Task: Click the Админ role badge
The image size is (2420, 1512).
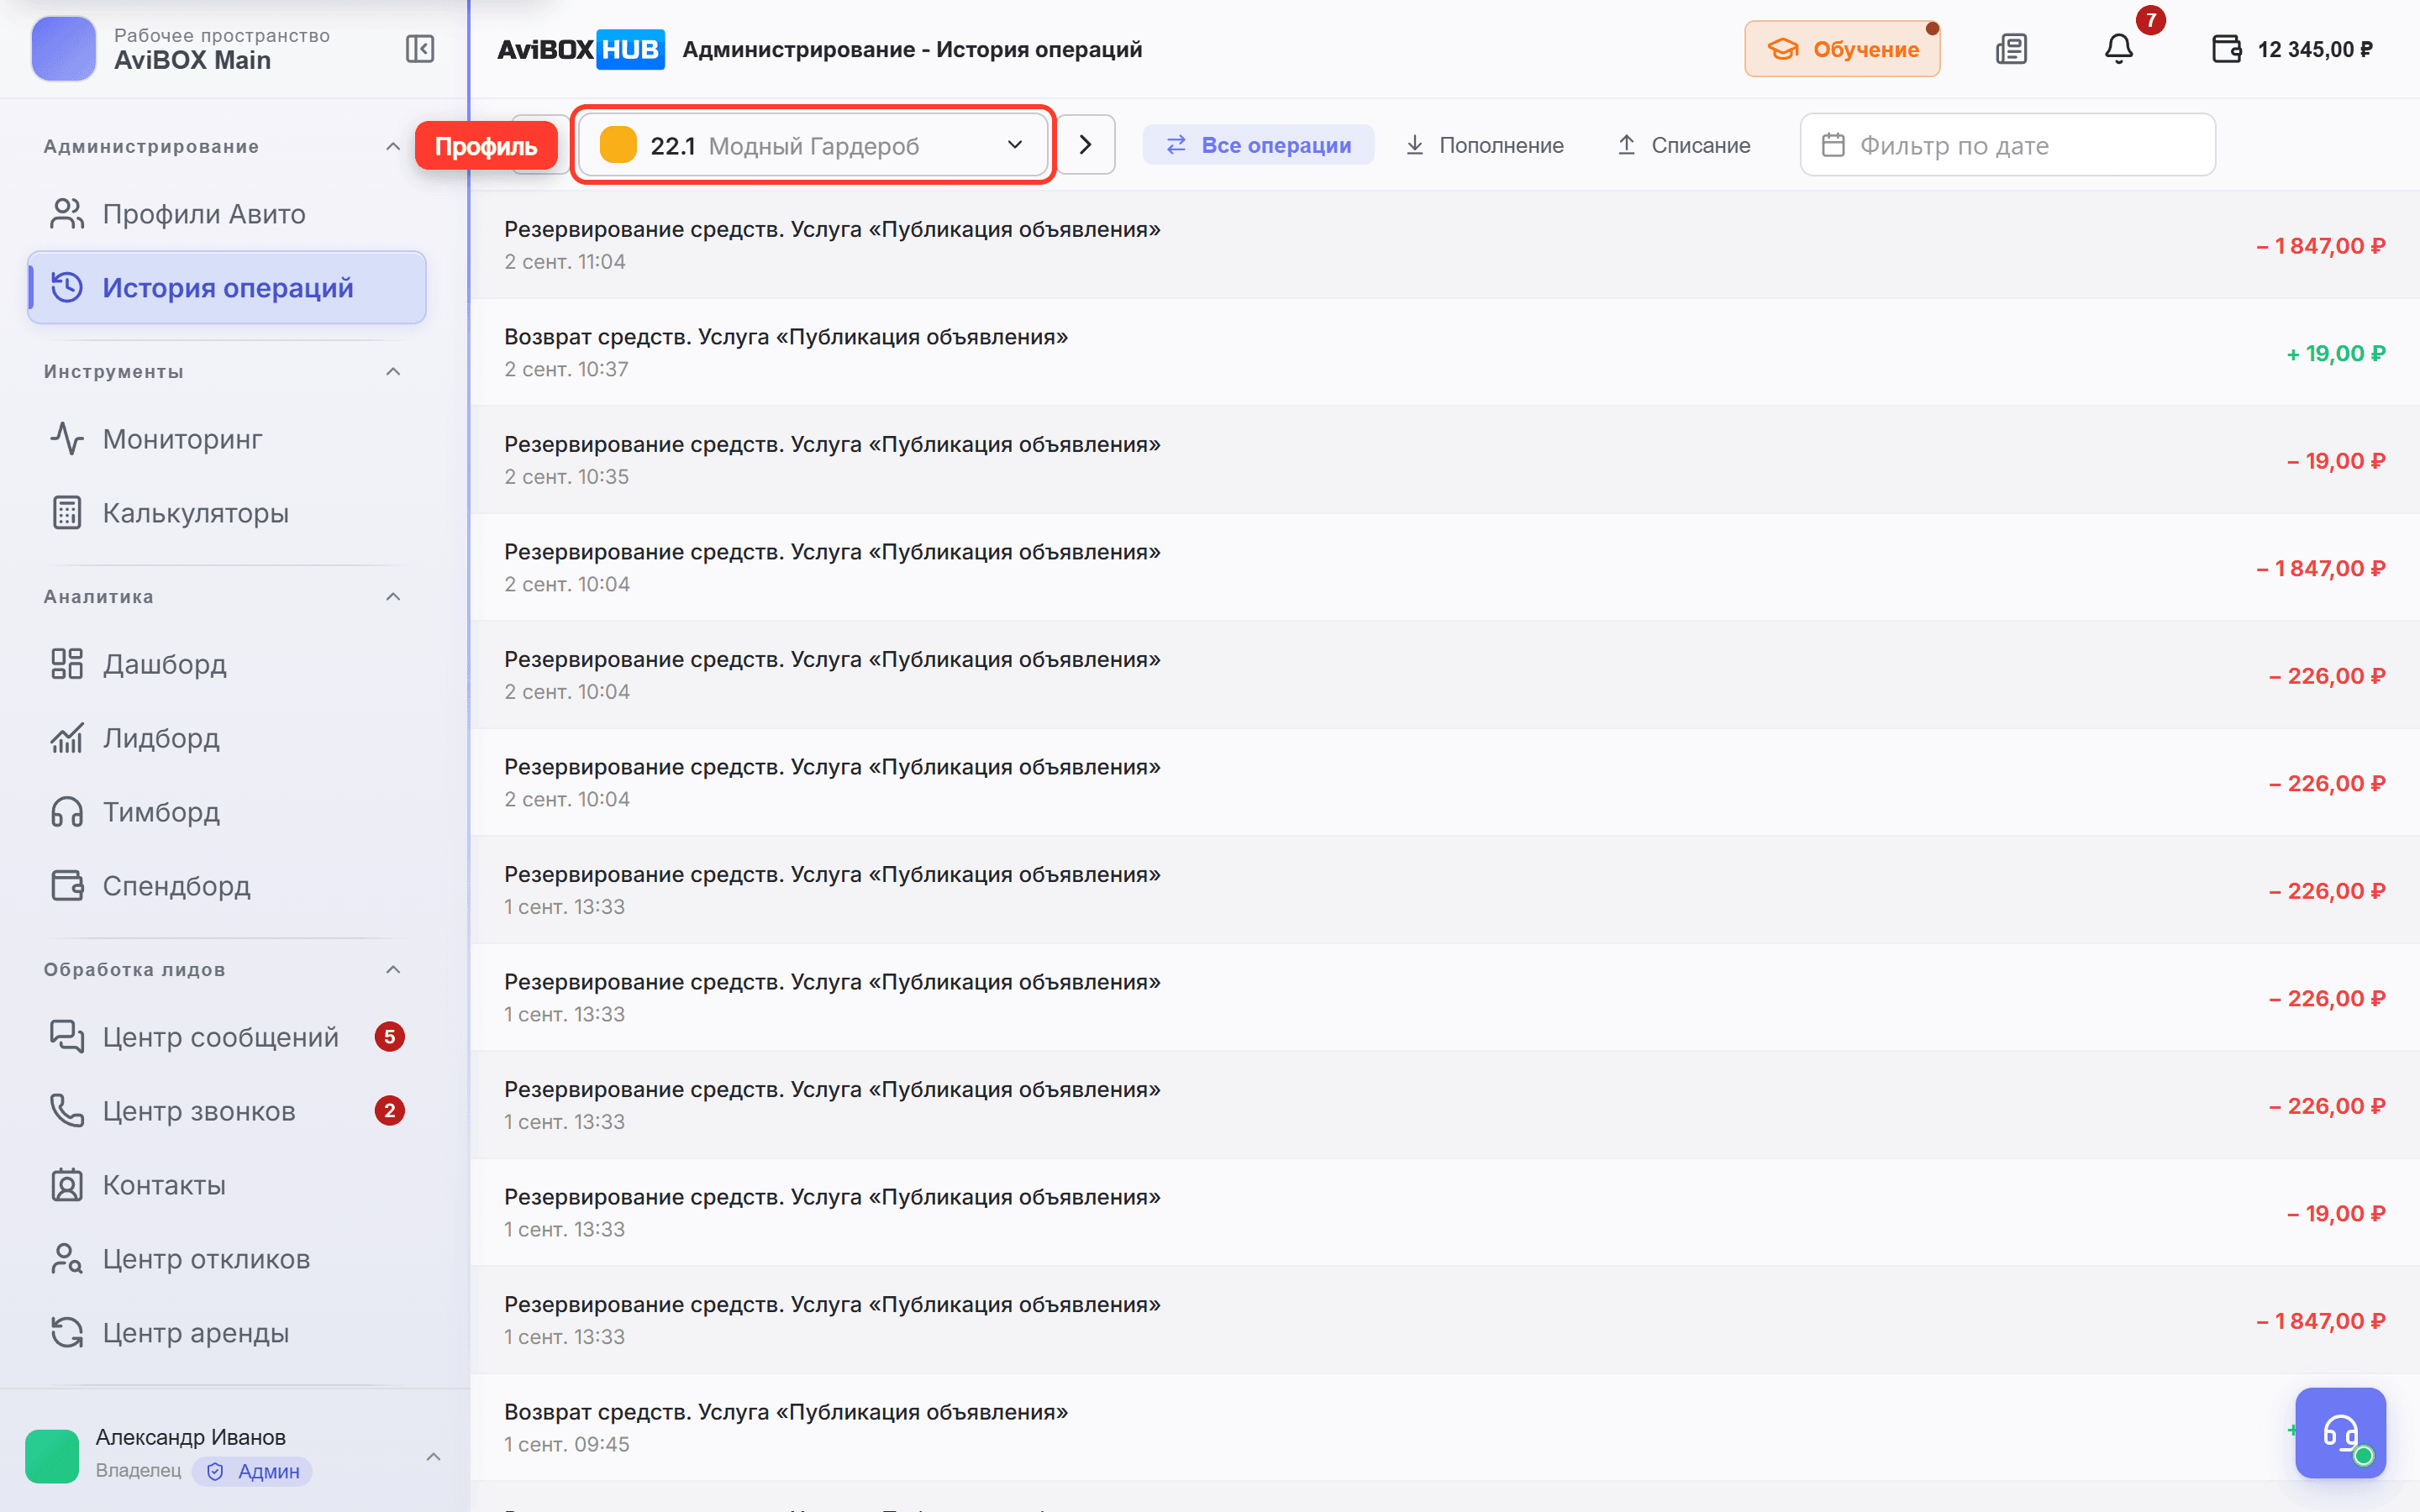Action: pos(253,1471)
